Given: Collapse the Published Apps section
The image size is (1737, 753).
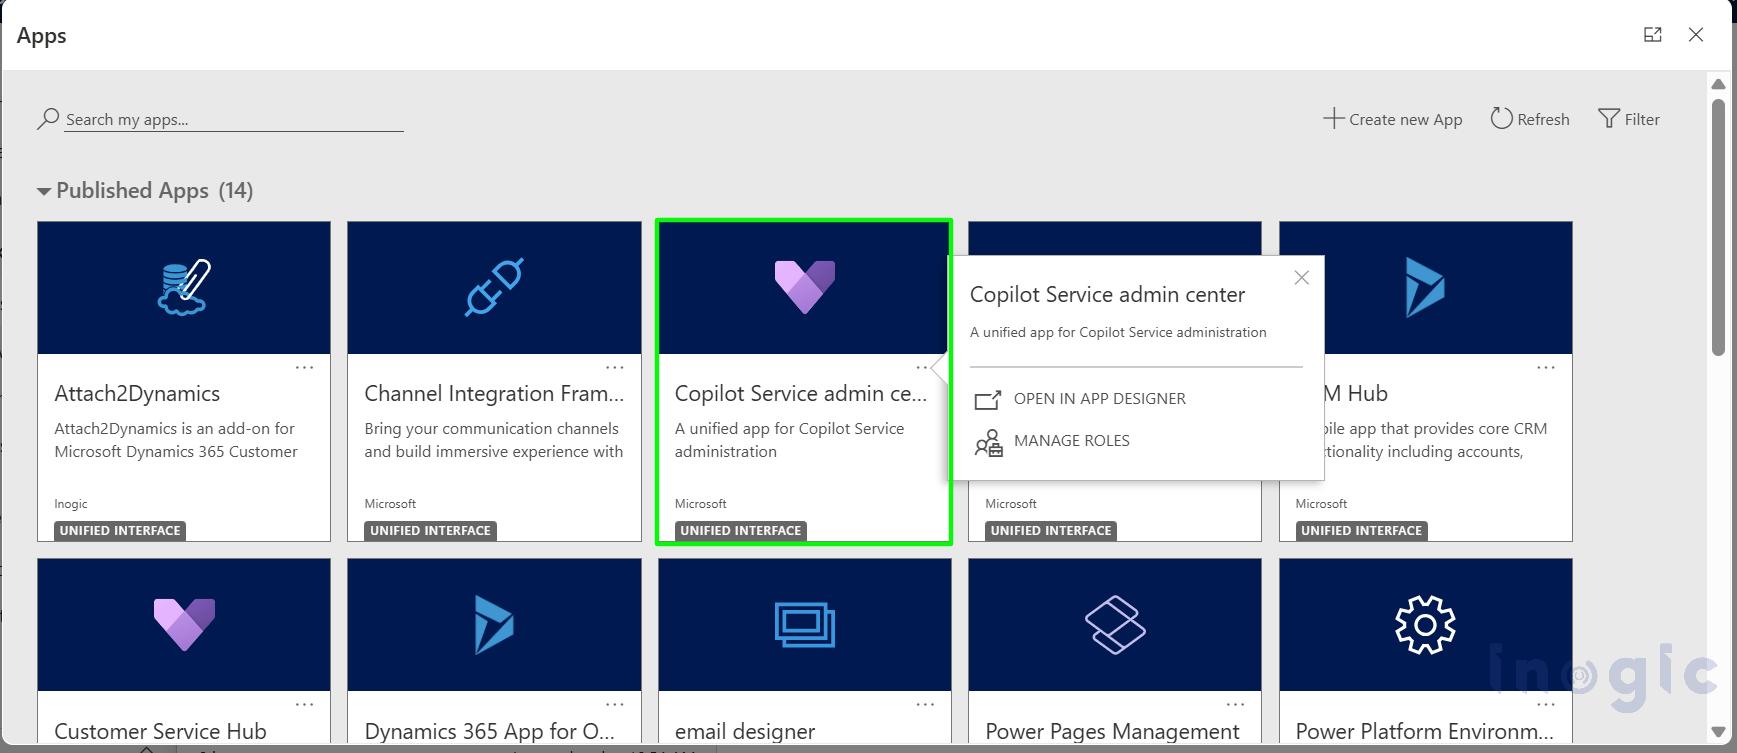Looking at the screenshot, I should click(44, 191).
